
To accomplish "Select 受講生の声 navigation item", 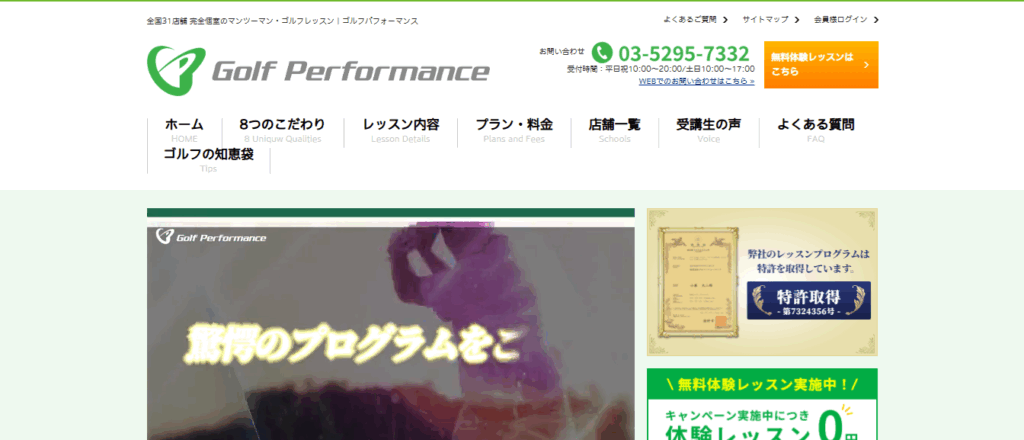I will pyautogui.click(x=708, y=130).
